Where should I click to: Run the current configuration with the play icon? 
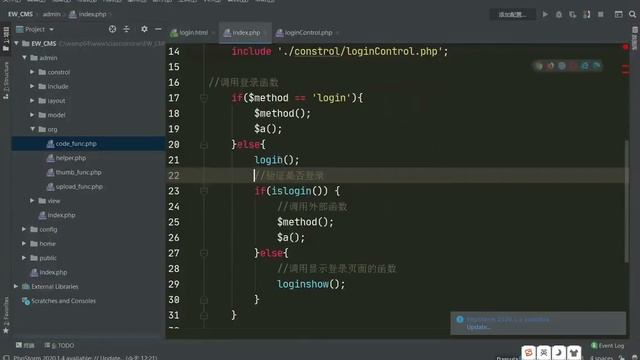point(545,14)
